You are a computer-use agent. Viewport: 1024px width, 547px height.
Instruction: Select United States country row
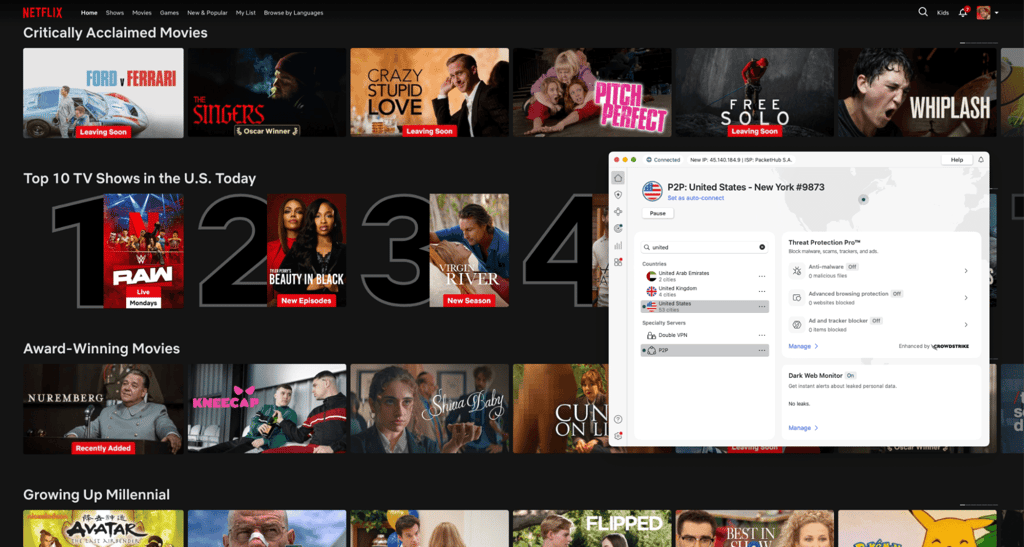pyautogui.click(x=705, y=307)
